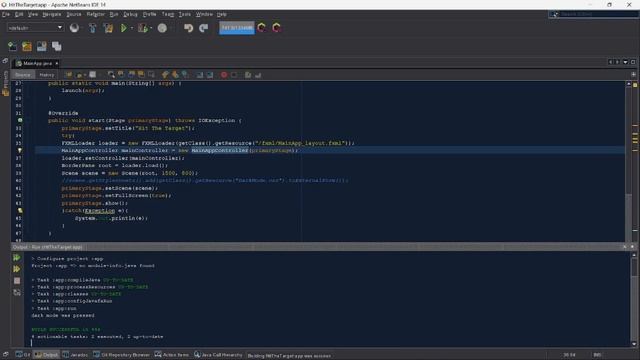Click the second profiler icon in toolbar
Viewport: 640px width, 360px height.
point(277,28)
